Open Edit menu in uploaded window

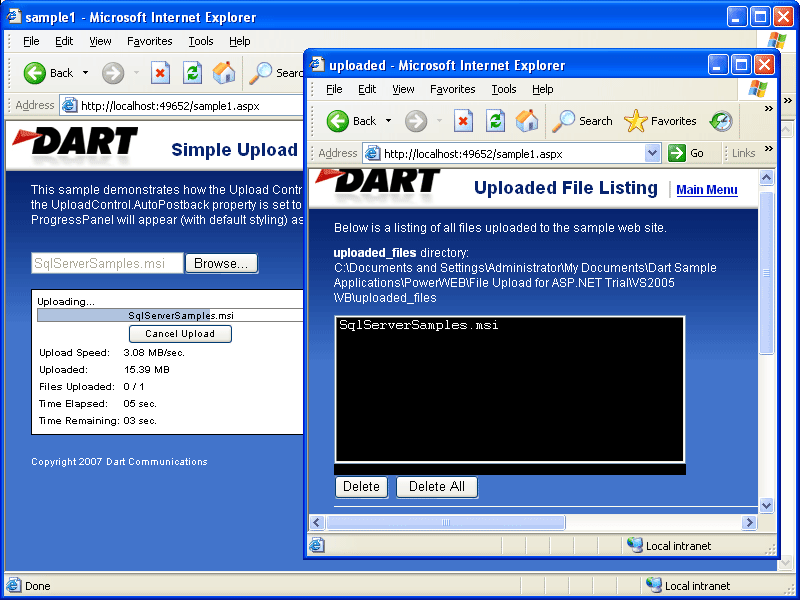367,89
